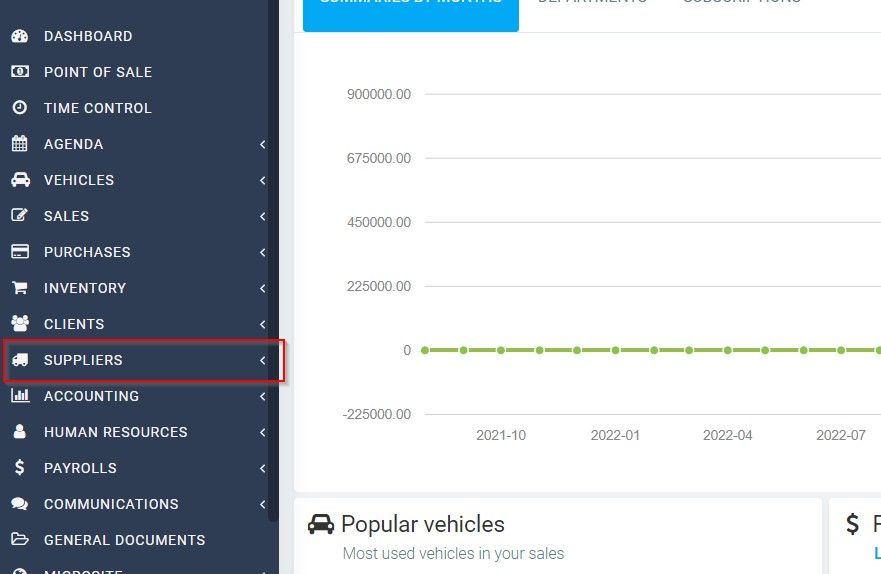This screenshot has height=574, width=881.
Task: Click the Dashboard gauge icon
Action: click(x=19, y=36)
